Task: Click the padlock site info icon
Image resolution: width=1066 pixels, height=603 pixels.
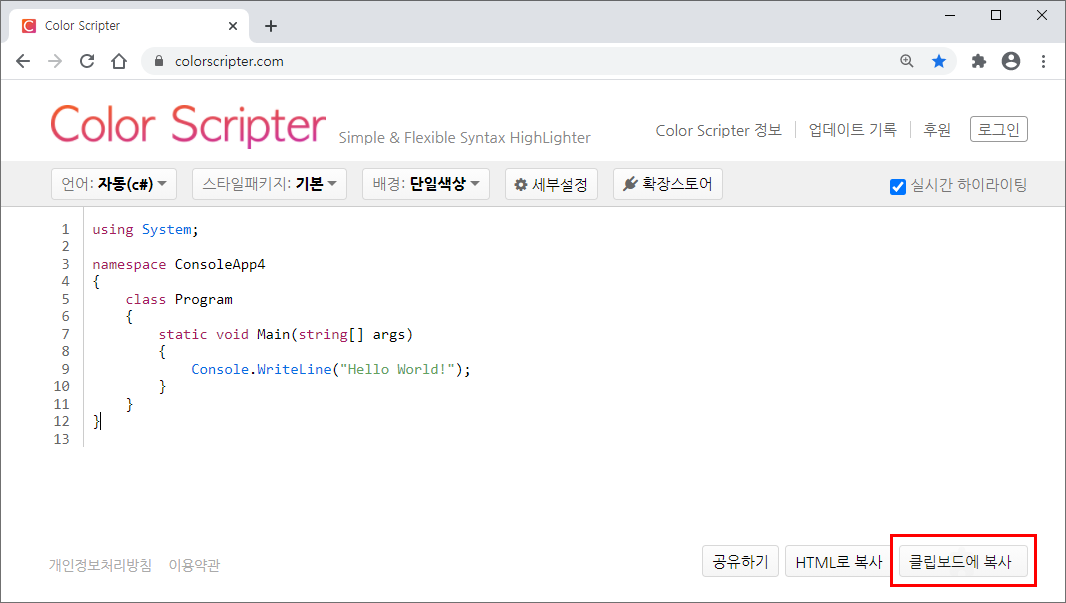Action: click(159, 61)
